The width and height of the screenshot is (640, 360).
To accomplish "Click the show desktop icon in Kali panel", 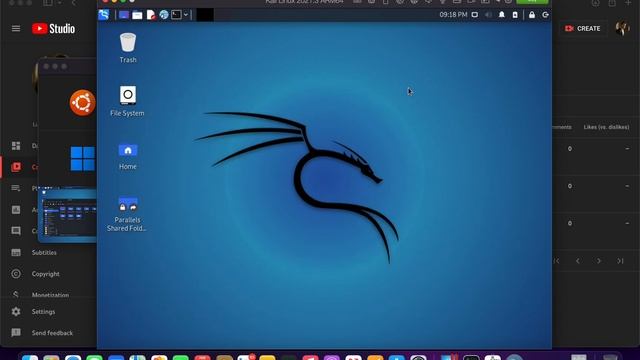I will [x=124, y=15].
